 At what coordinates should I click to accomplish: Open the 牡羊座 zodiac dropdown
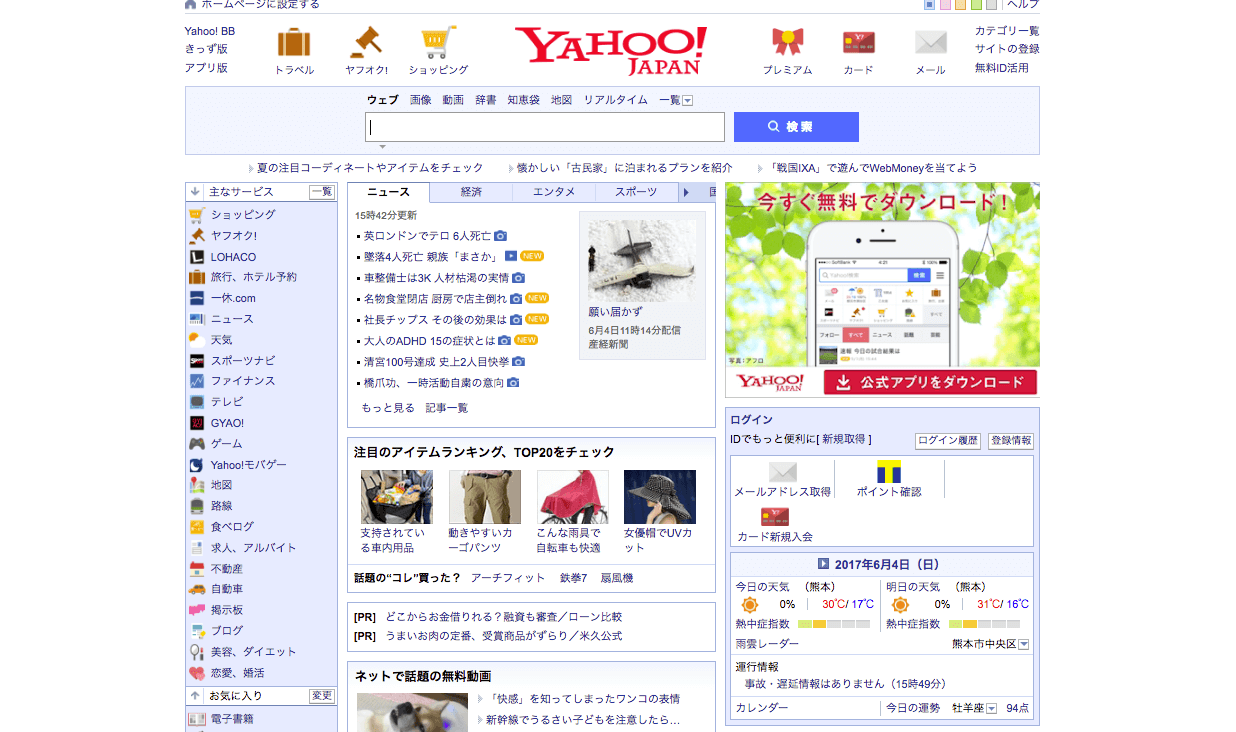click(991, 709)
